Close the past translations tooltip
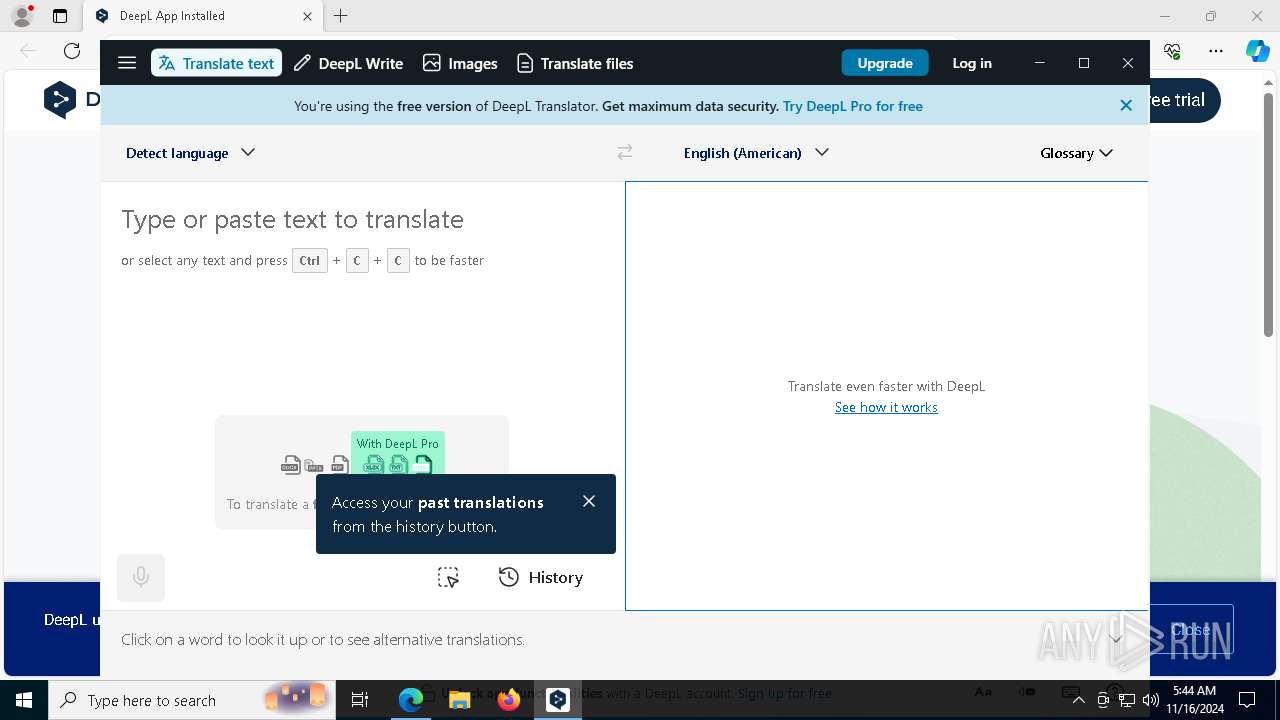 (x=589, y=501)
